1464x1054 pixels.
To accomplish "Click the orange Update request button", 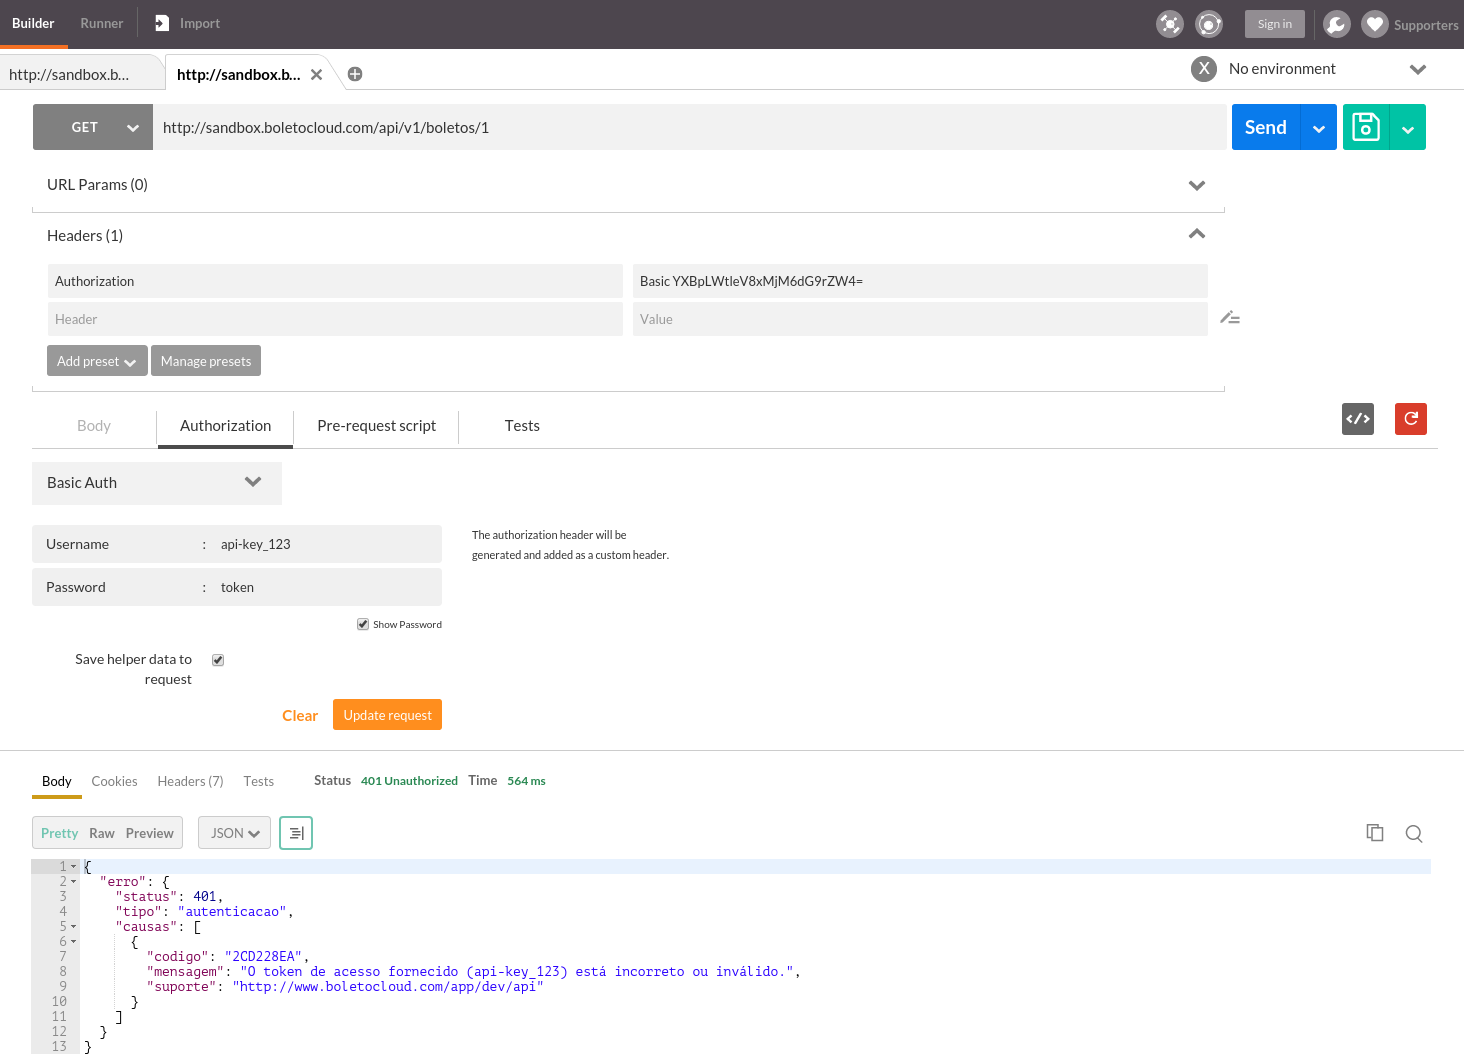I will click(387, 715).
